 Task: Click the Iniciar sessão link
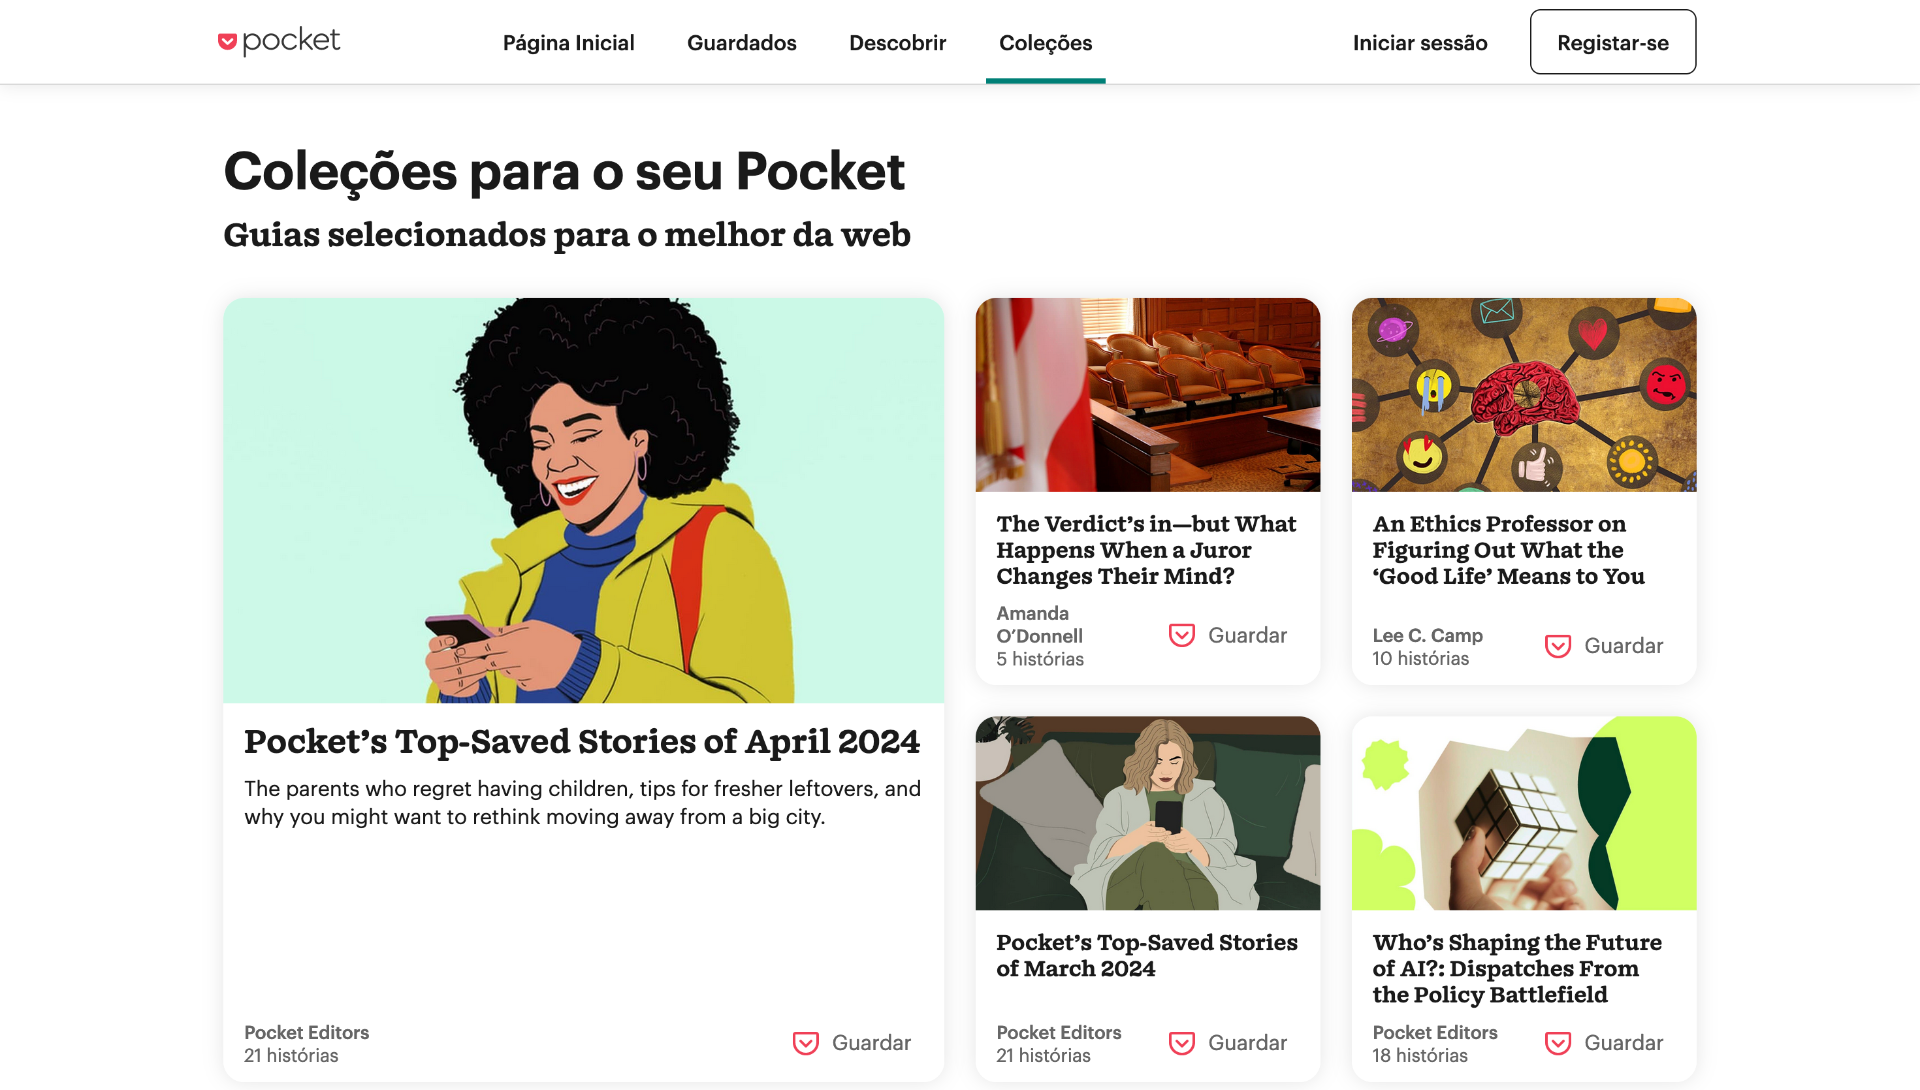[x=1420, y=43]
